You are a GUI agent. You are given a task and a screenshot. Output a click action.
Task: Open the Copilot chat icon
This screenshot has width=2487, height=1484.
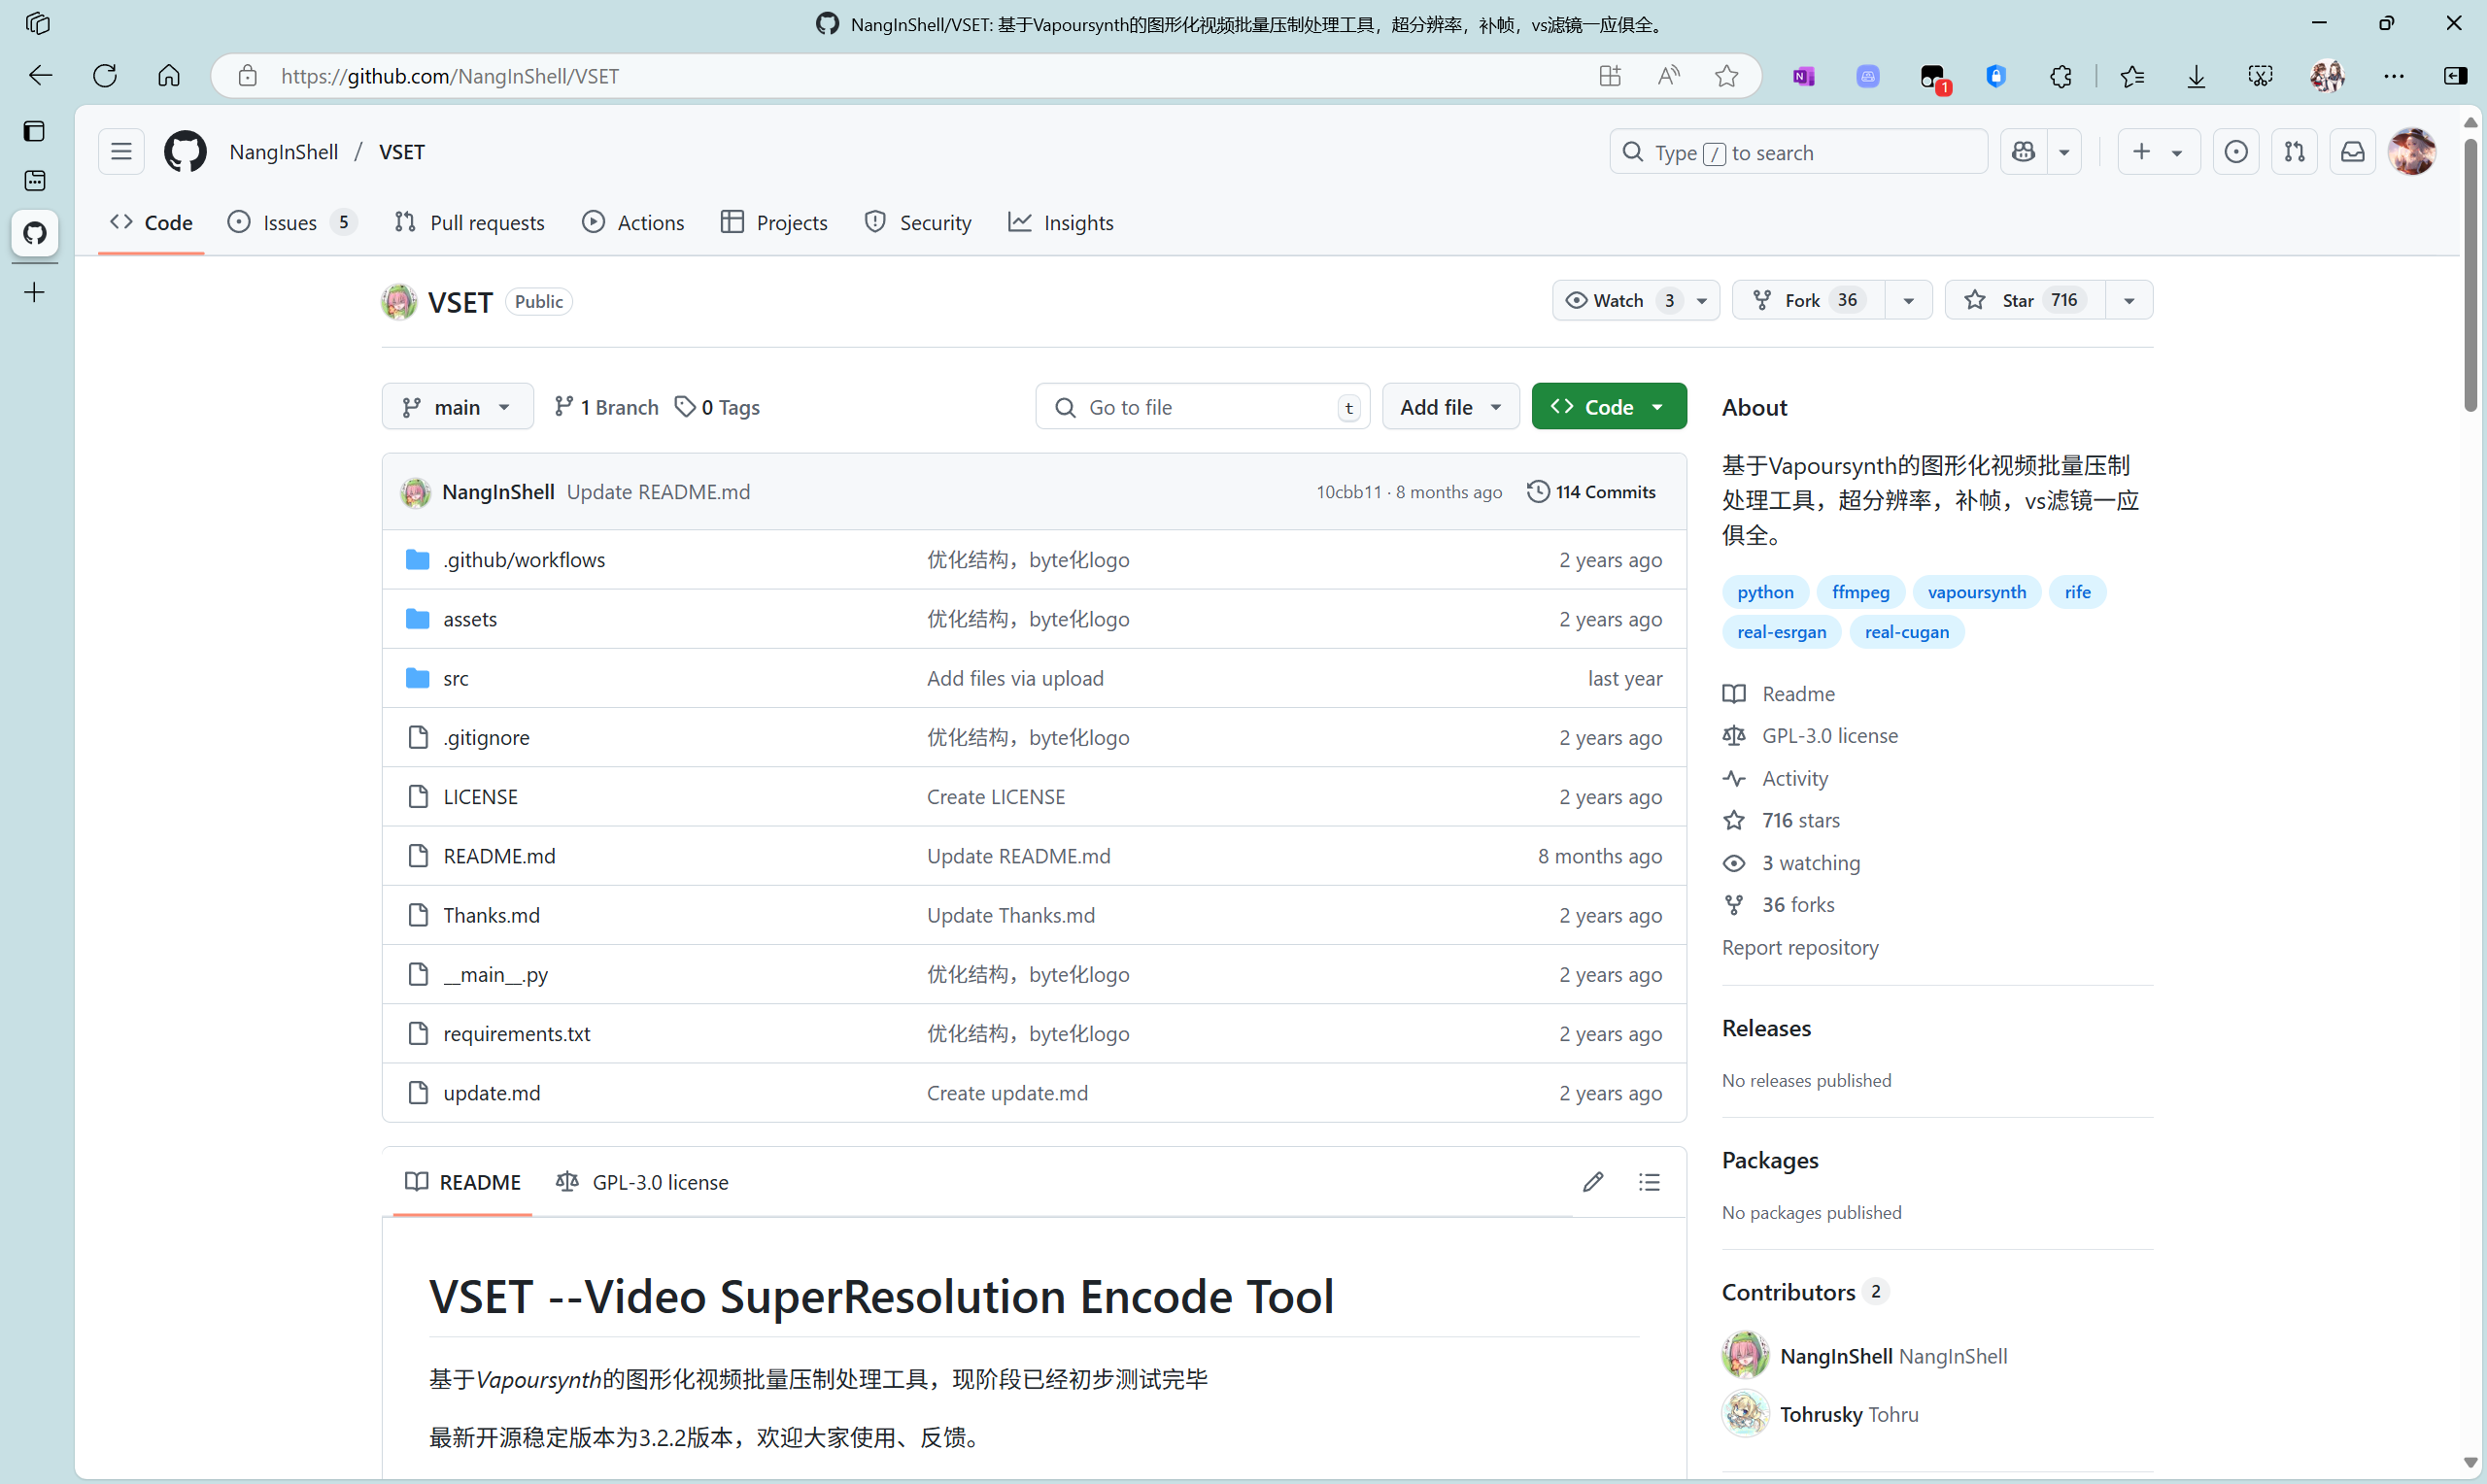tap(2024, 152)
